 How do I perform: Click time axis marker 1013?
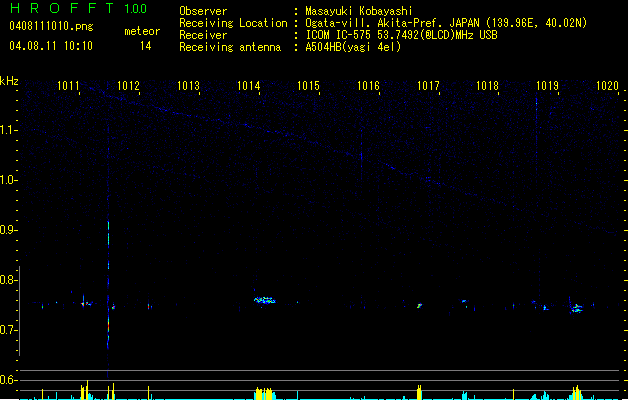pos(188,86)
